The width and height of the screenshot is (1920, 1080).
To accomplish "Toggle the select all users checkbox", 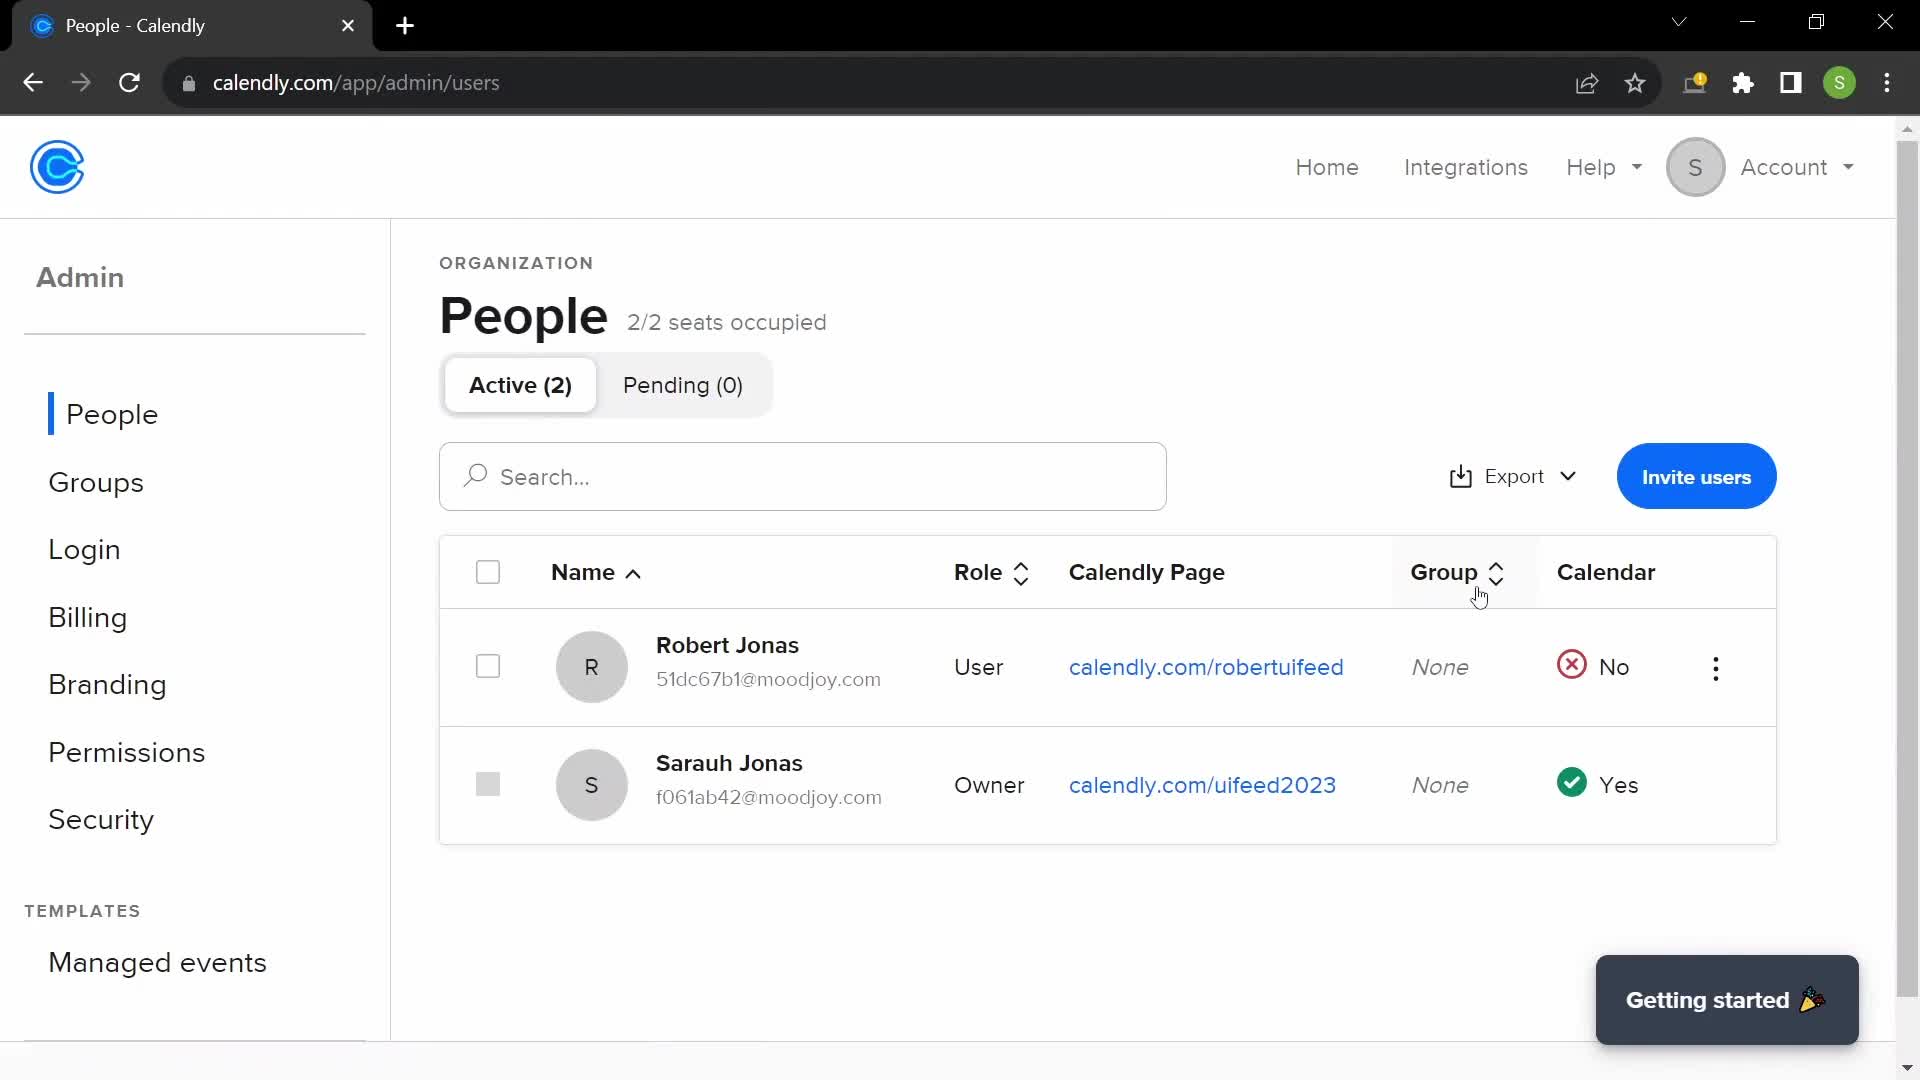I will [488, 571].
